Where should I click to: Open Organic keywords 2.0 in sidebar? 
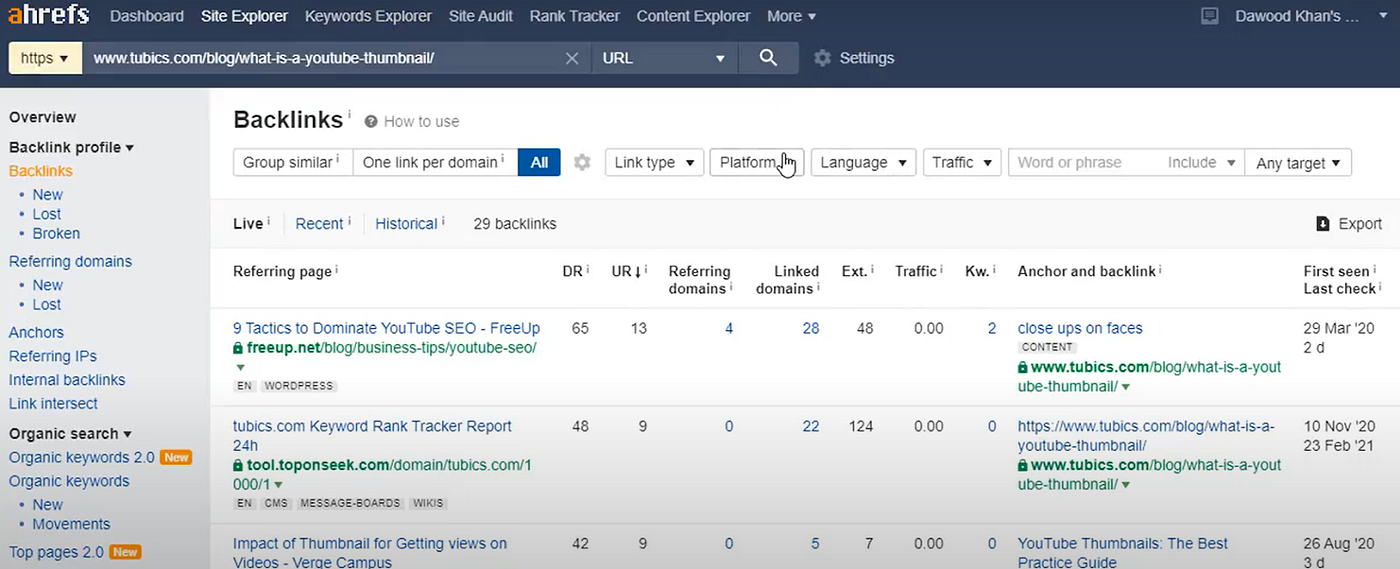coord(82,457)
